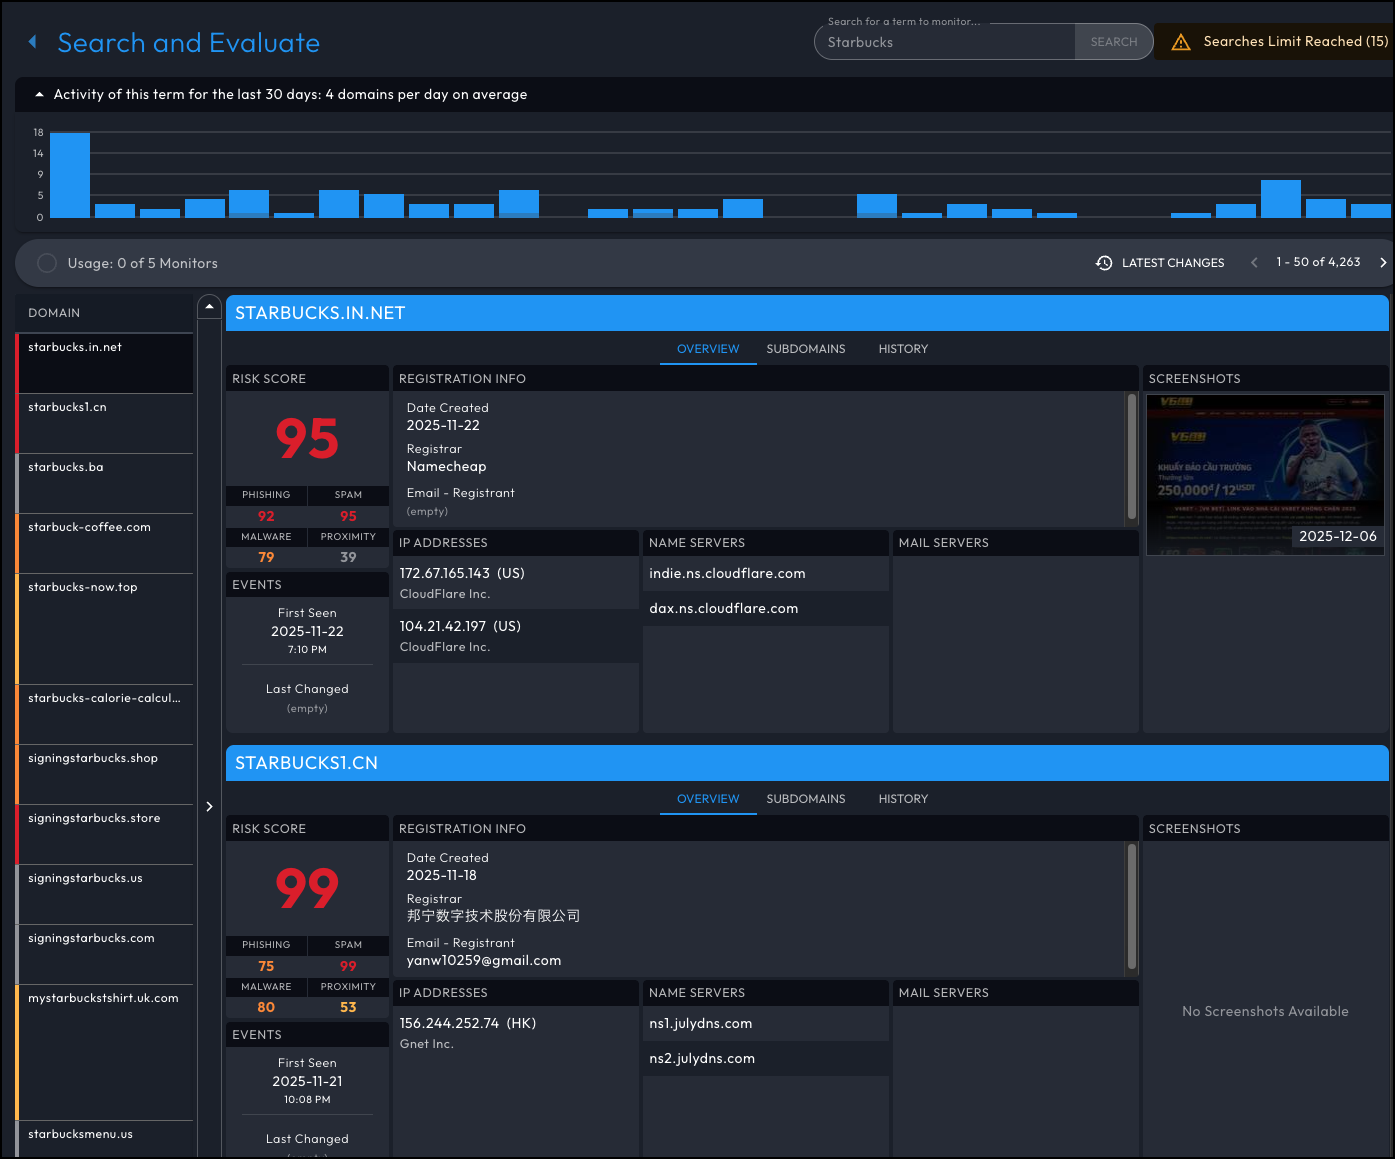Click the registration info scrollbar for starbucks.in.net
This screenshot has height=1159, width=1395.
[1132, 457]
